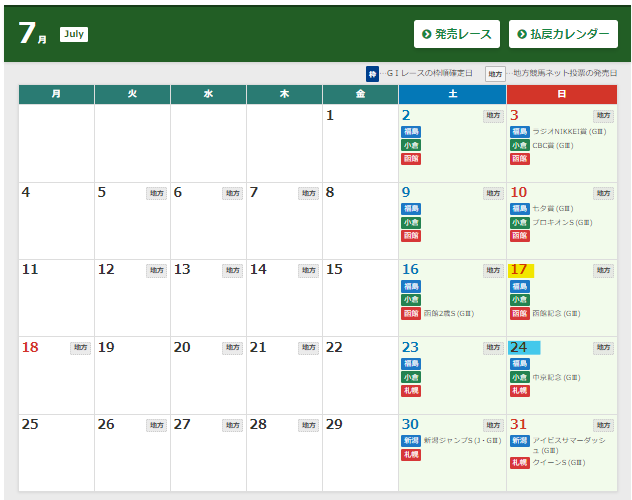Click the 地方 badge on July 14
Viewport: 632px width, 500px height.
(x=309, y=270)
